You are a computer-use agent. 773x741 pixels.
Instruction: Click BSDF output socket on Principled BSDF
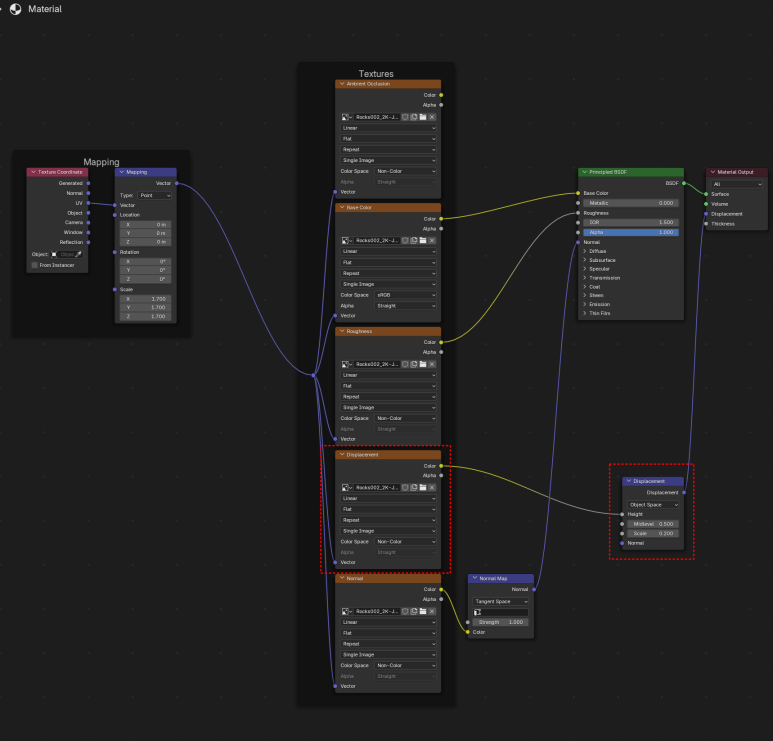click(x=684, y=183)
